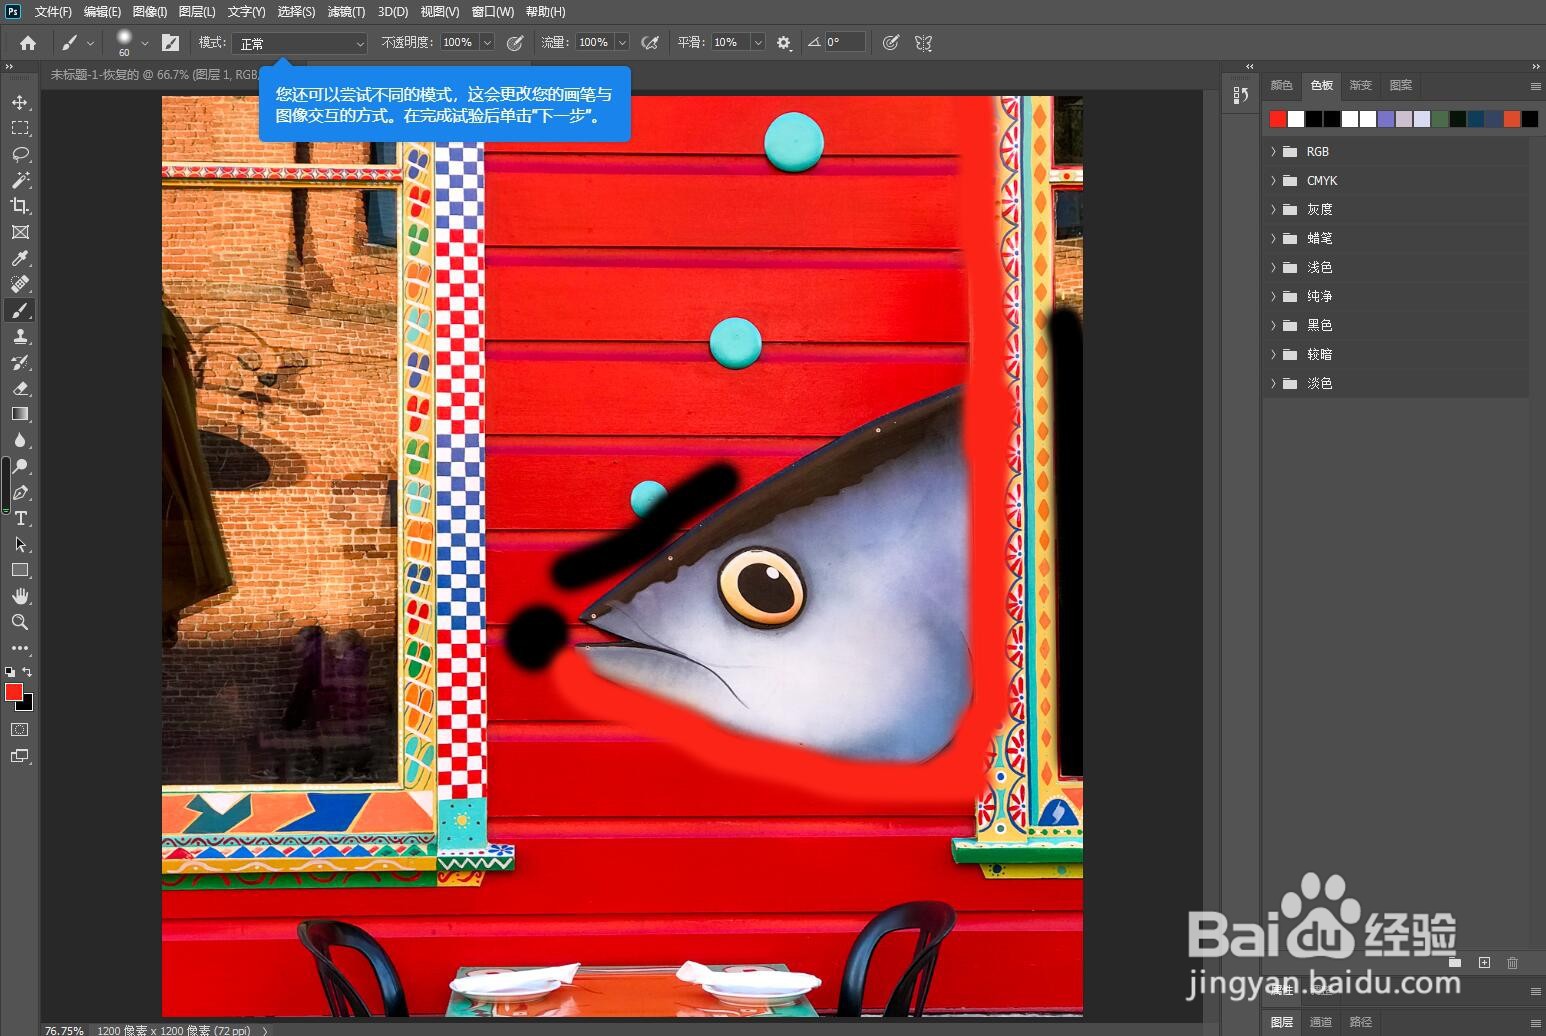
Task: Open the Edit Toolbar three-dots button
Action: (20, 648)
